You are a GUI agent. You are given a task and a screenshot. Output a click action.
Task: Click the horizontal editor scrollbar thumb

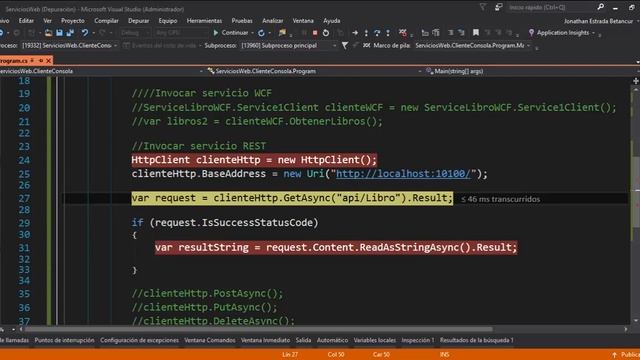point(258,329)
